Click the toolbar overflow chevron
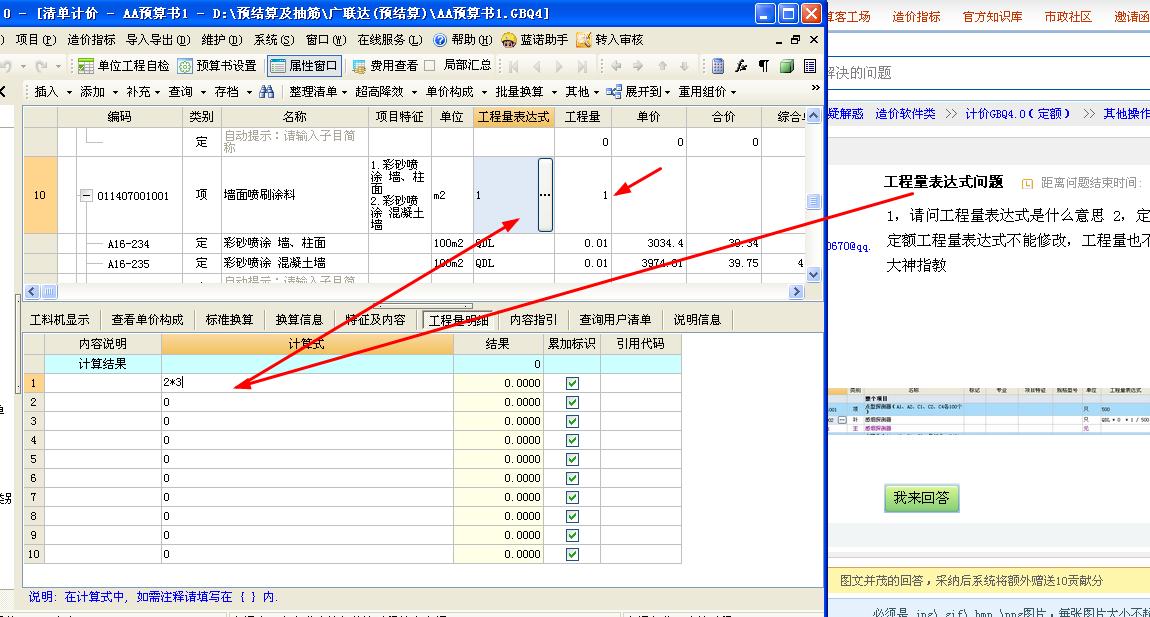This screenshot has width=1150, height=617. coord(815,88)
